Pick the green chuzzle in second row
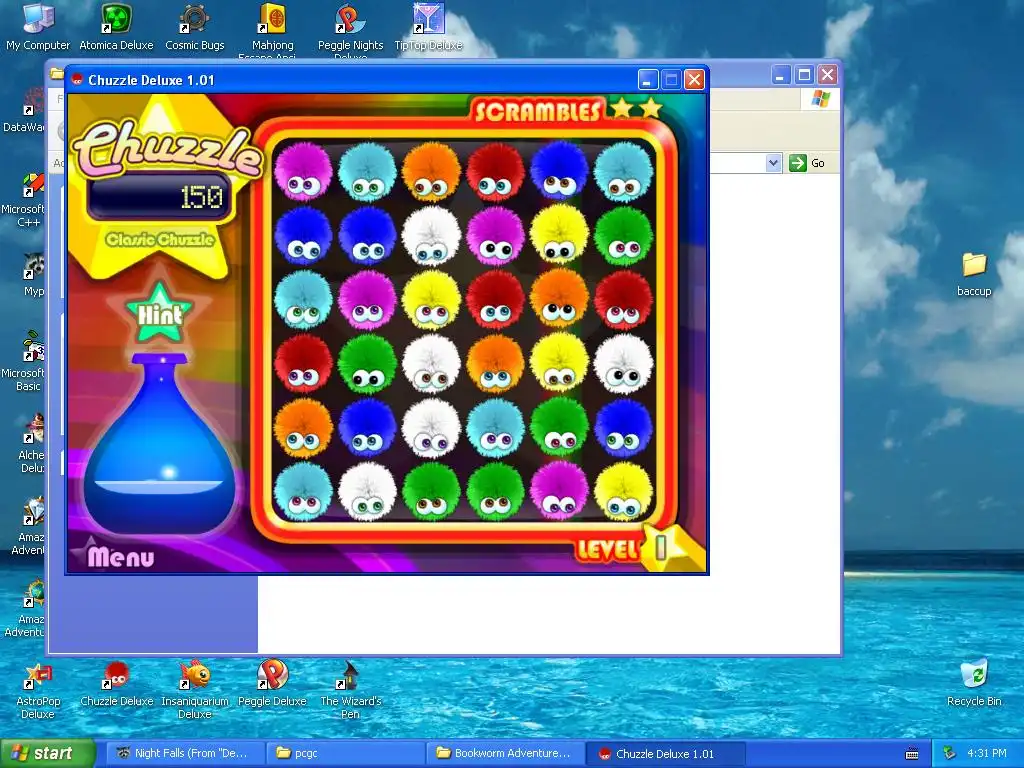 point(623,235)
